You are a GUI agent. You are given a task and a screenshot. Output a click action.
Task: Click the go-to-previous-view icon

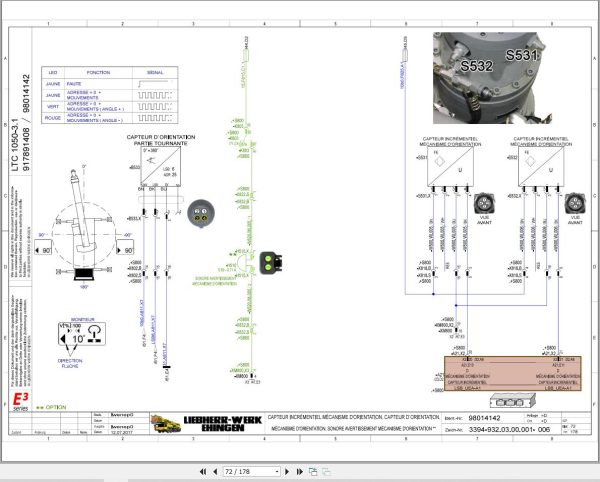313,472
